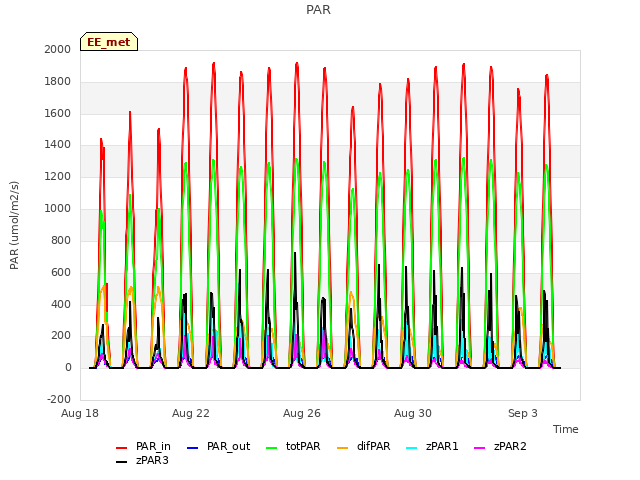This screenshot has height=480, width=640.
Task: Click the chart title PAR
Action: (x=318, y=10)
